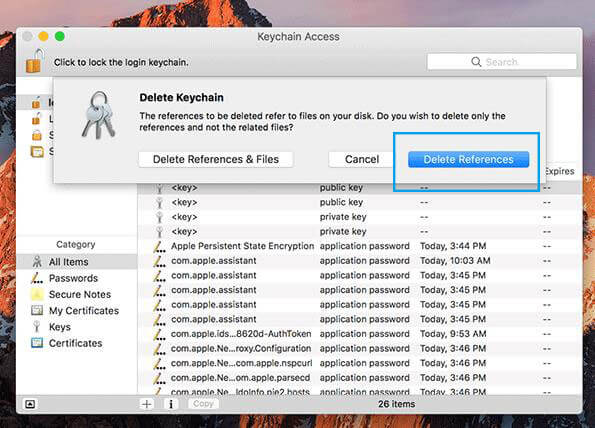595x428 pixels.
Task: Click Delete References & Files button
Action: tap(216, 159)
